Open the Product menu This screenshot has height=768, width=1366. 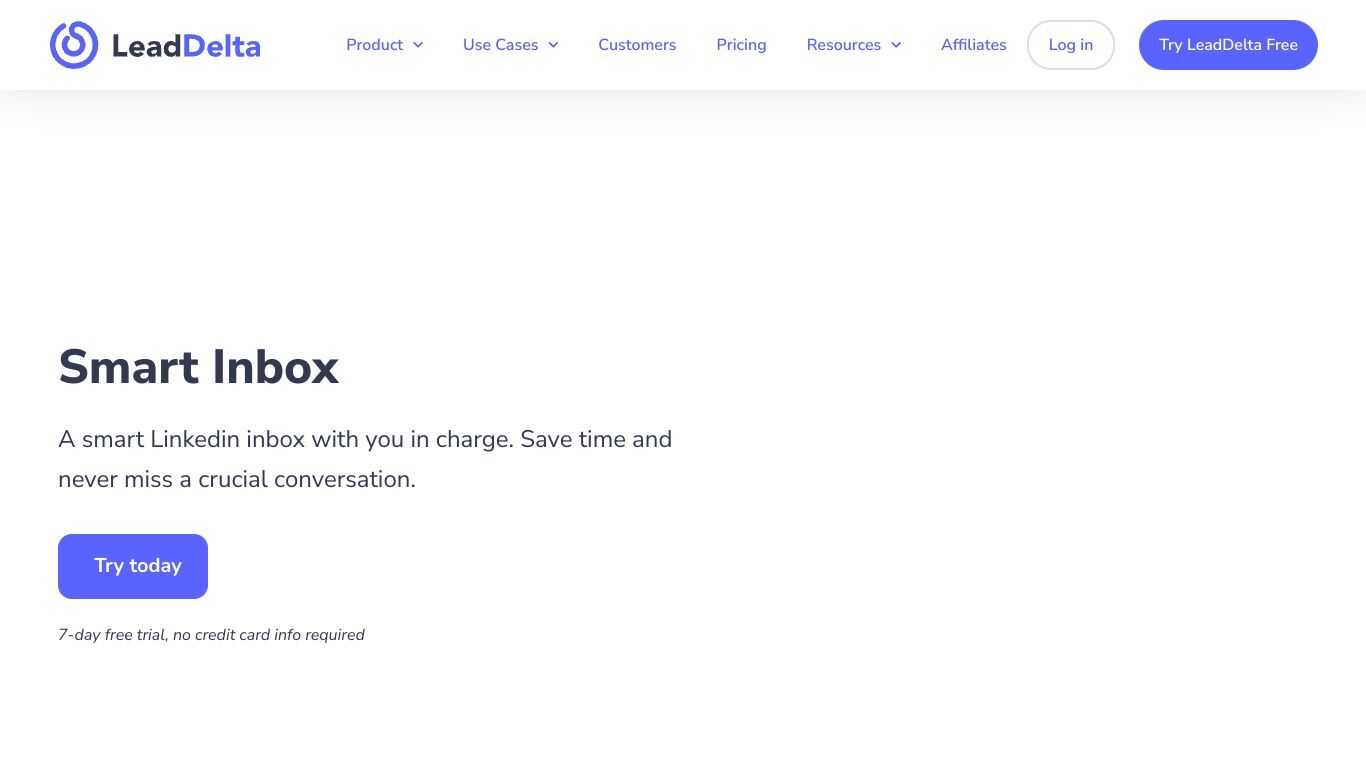pos(375,45)
